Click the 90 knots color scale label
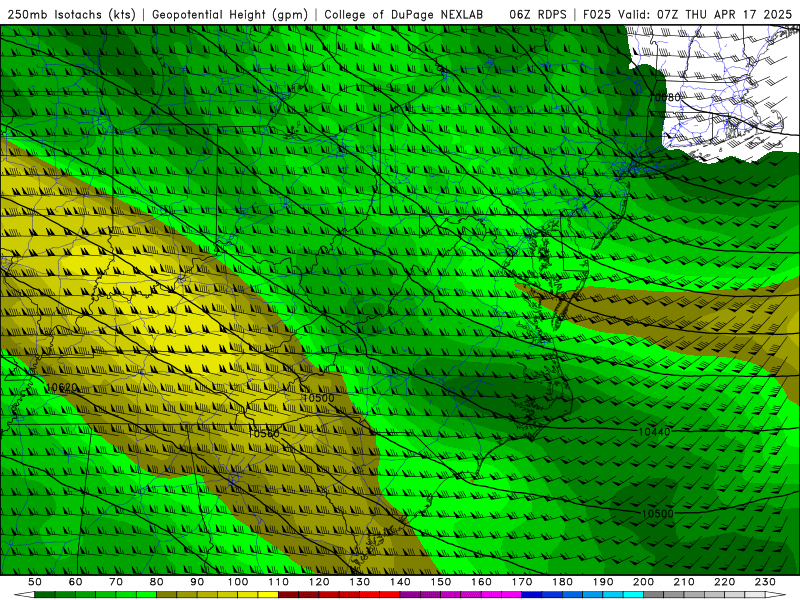The width and height of the screenshot is (800, 600). [x=197, y=582]
